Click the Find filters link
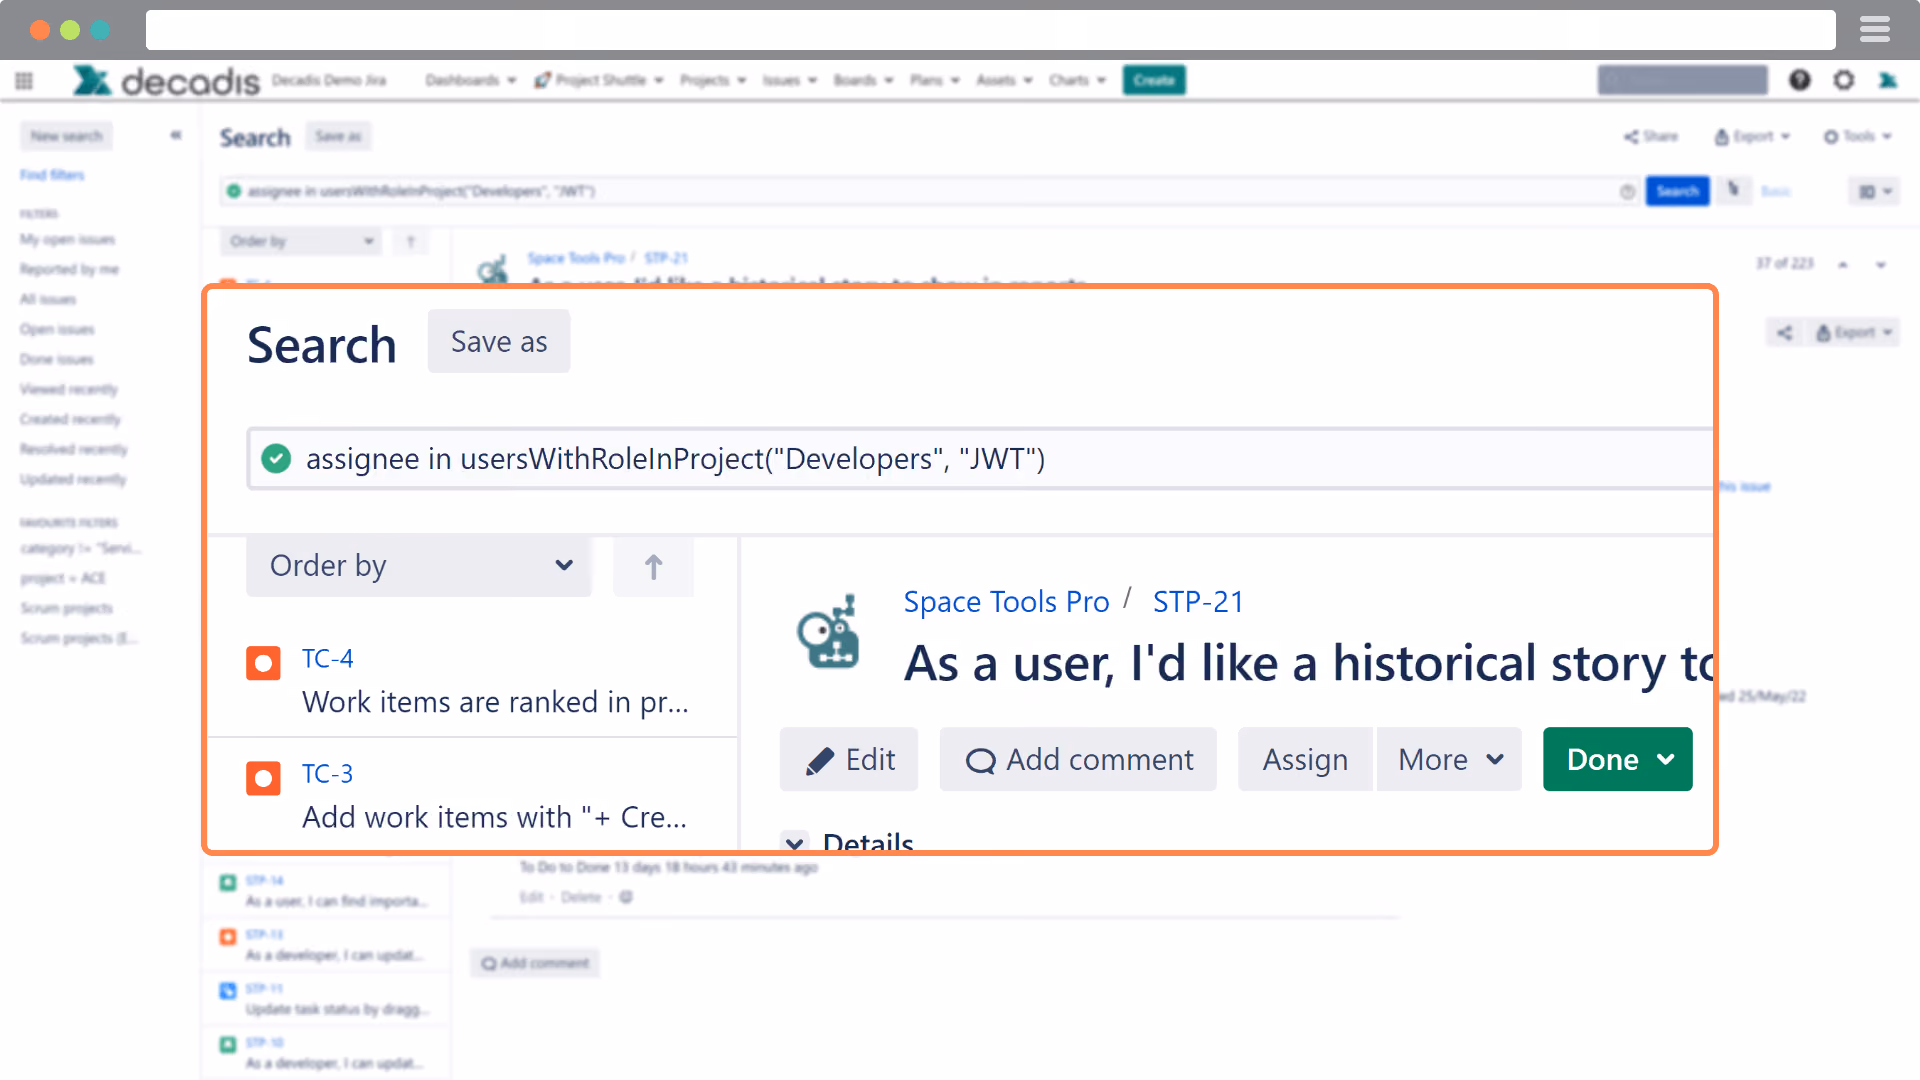The image size is (1920, 1080). (x=52, y=175)
